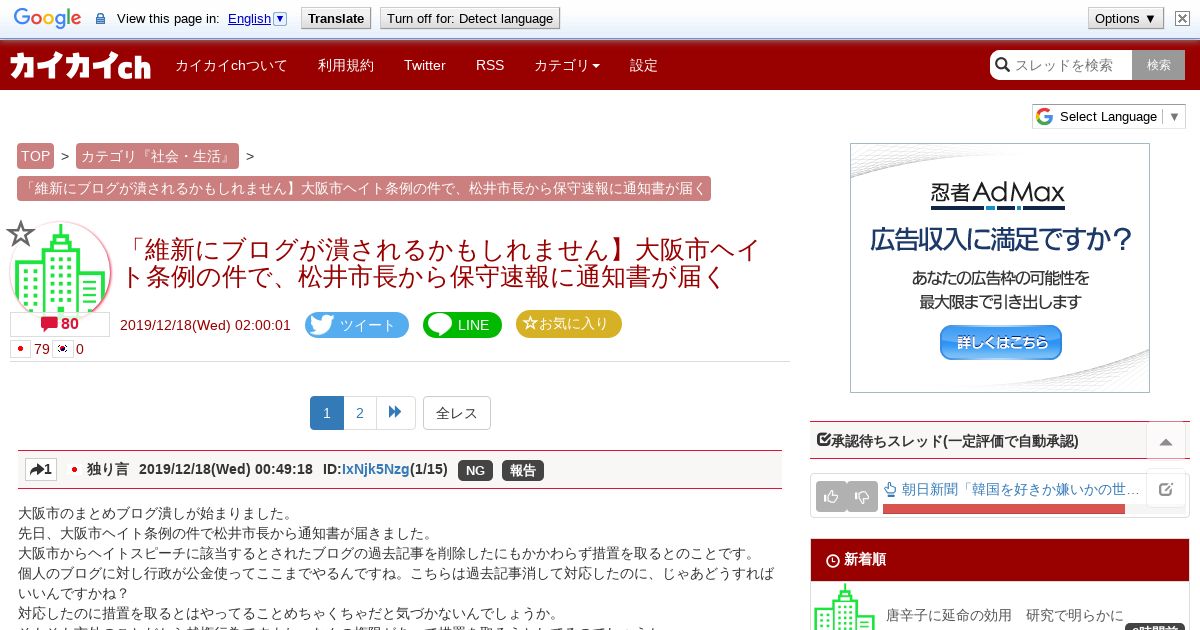Click the 新着順 thread building thumbnail
This screenshot has width=1200, height=630.
(x=844, y=608)
